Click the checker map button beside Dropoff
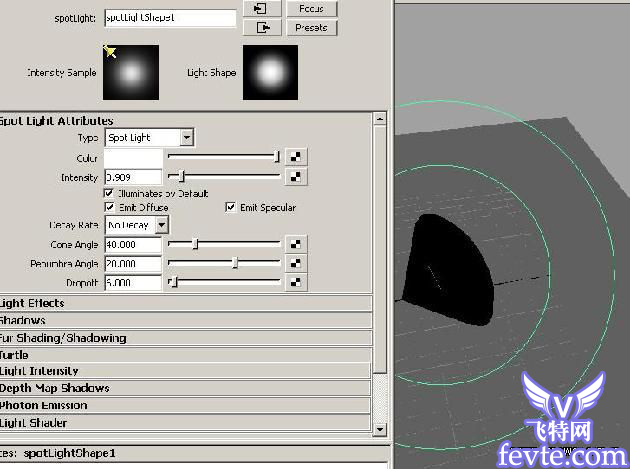 coord(295,282)
